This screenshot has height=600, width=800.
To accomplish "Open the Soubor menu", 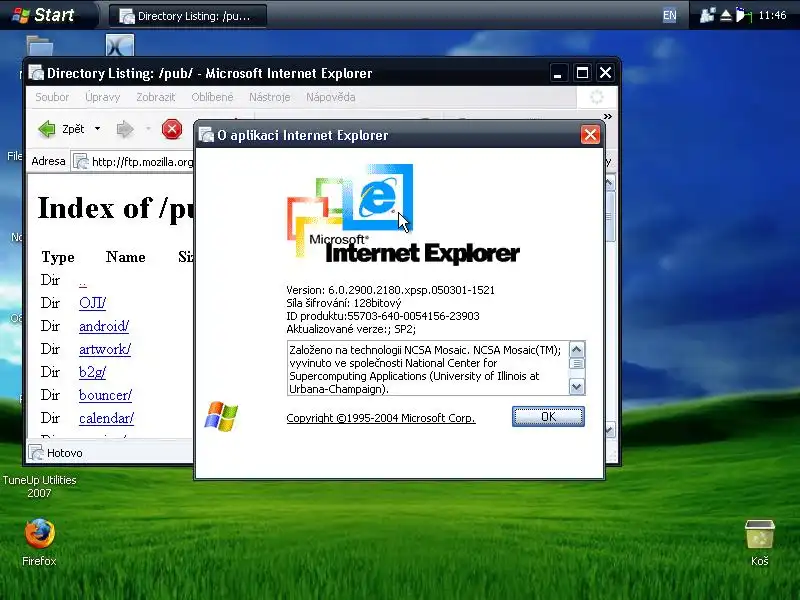I will coord(52,97).
